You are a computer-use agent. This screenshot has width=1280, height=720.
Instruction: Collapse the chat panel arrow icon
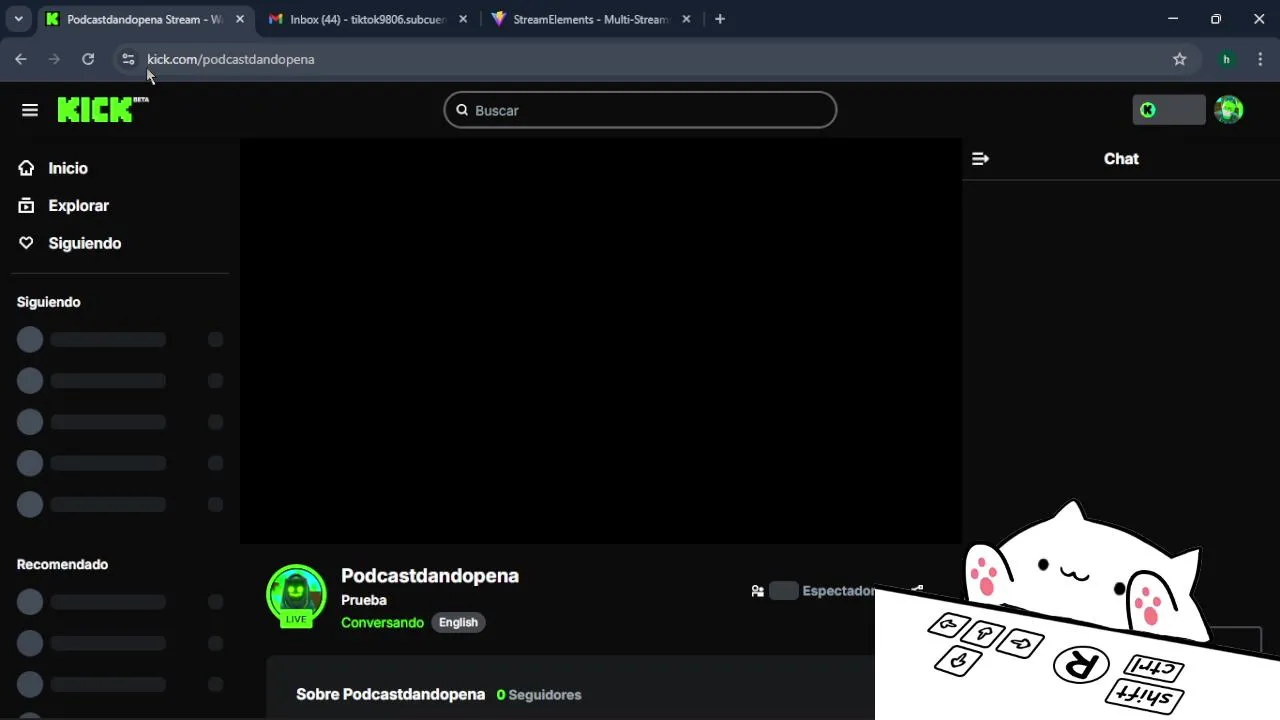[x=980, y=158]
